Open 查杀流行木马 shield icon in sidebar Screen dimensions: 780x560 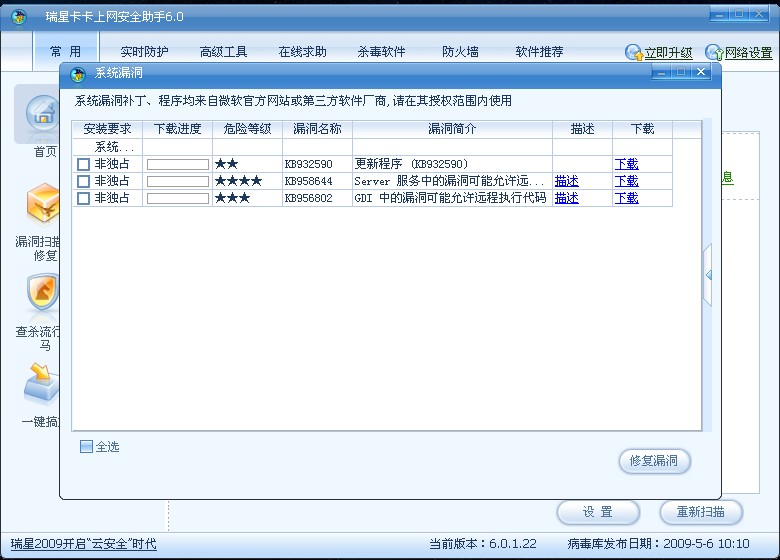[x=43, y=292]
